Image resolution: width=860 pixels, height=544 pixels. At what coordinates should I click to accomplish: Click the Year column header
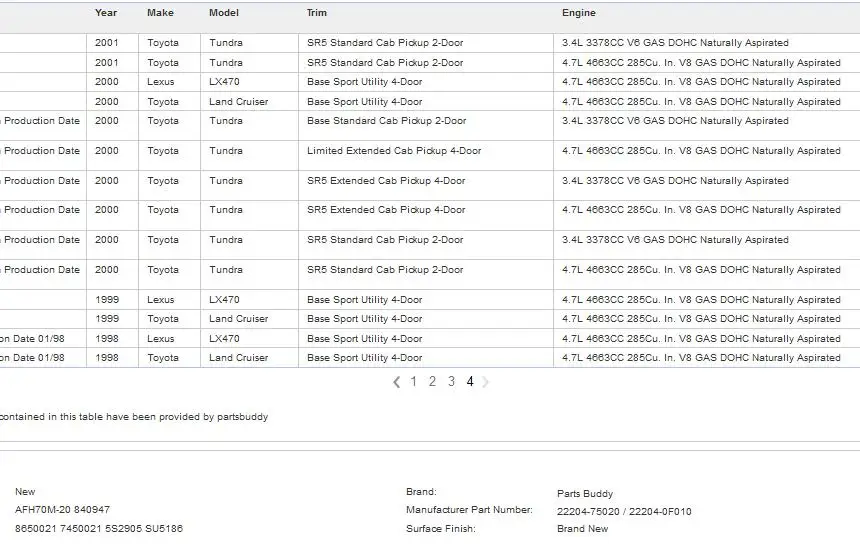point(106,13)
